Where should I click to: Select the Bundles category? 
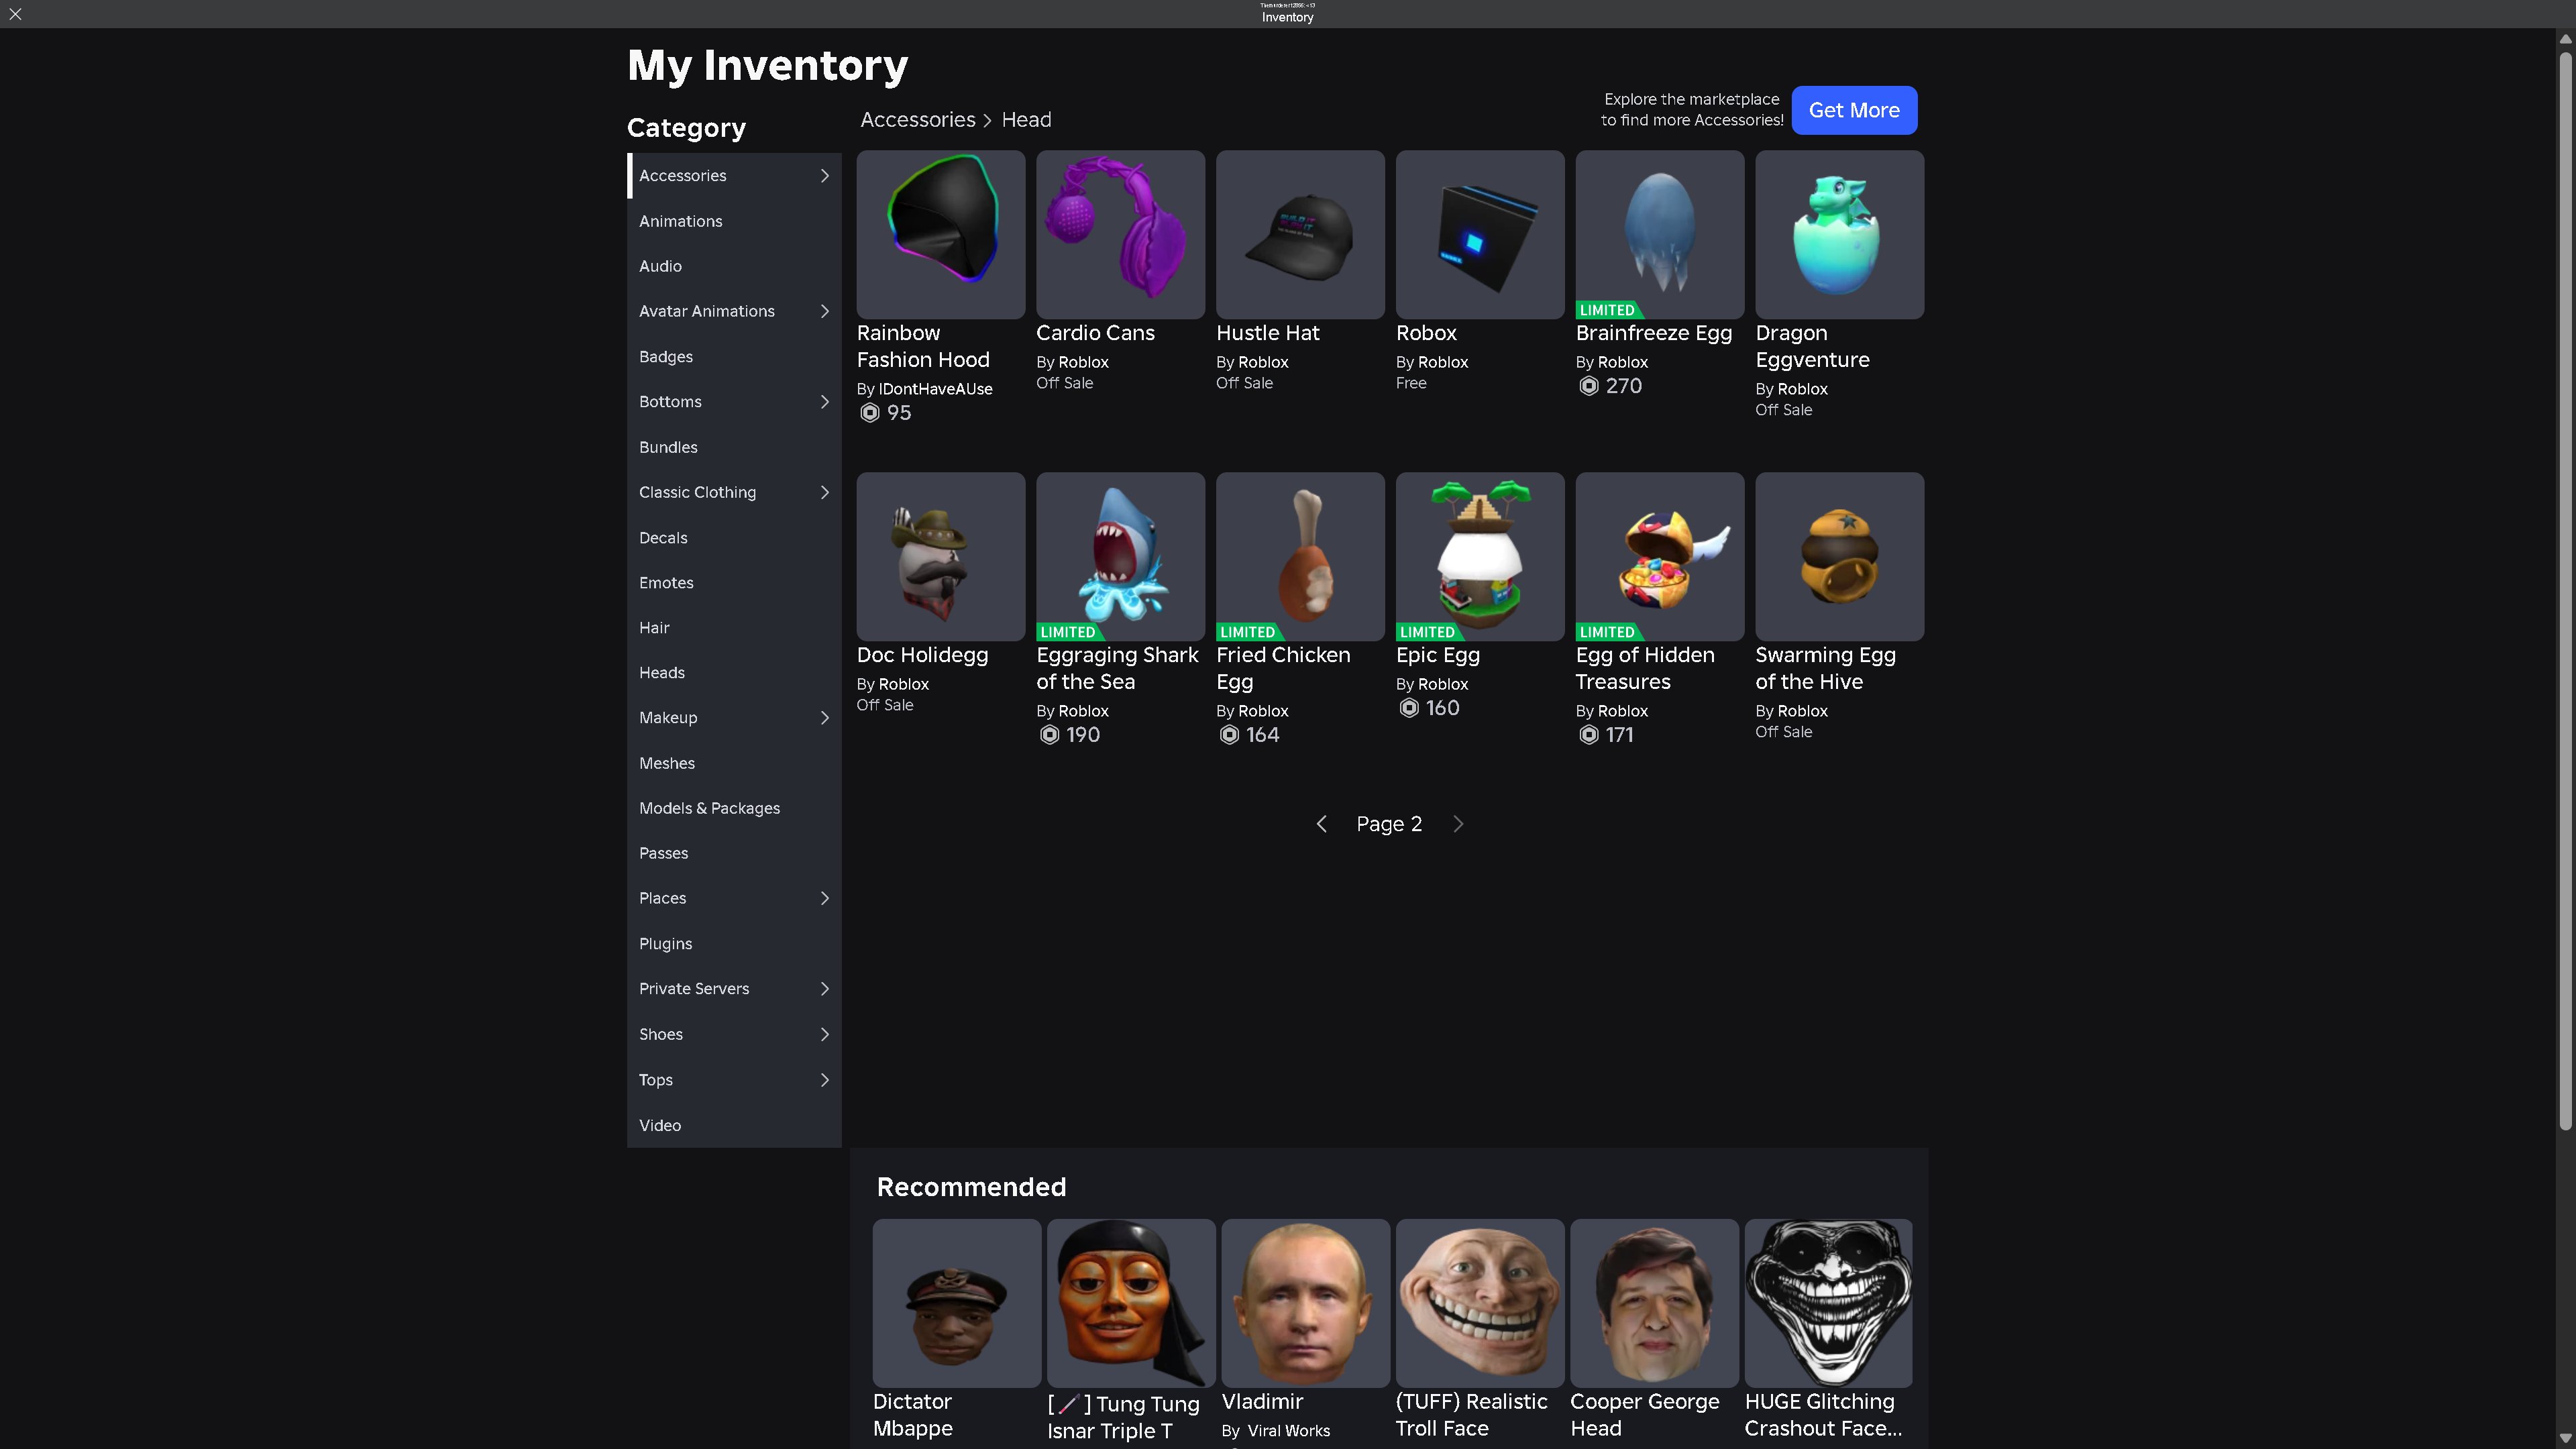click(734, 447)
